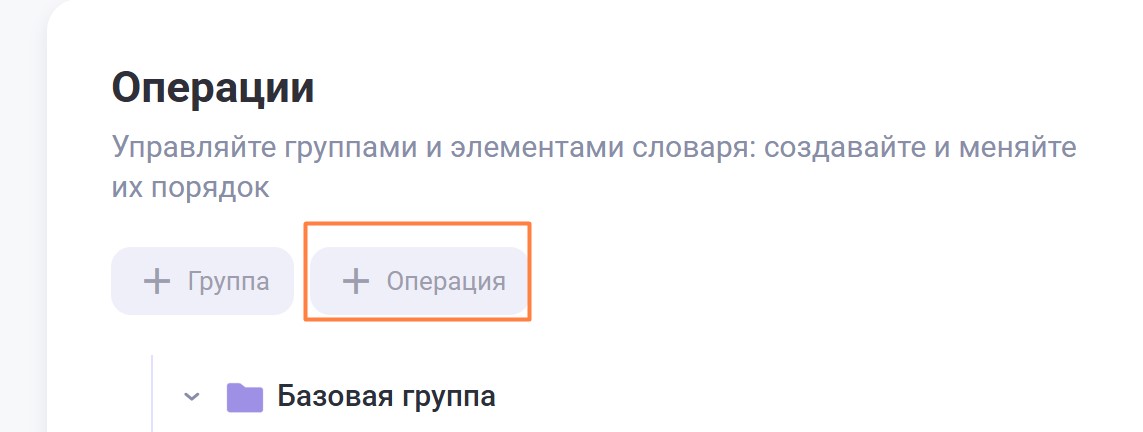Viewport: 1143px width, 432px height.
Task: Click the plus icon in the Группа button
Action: [x=156, y=281]
